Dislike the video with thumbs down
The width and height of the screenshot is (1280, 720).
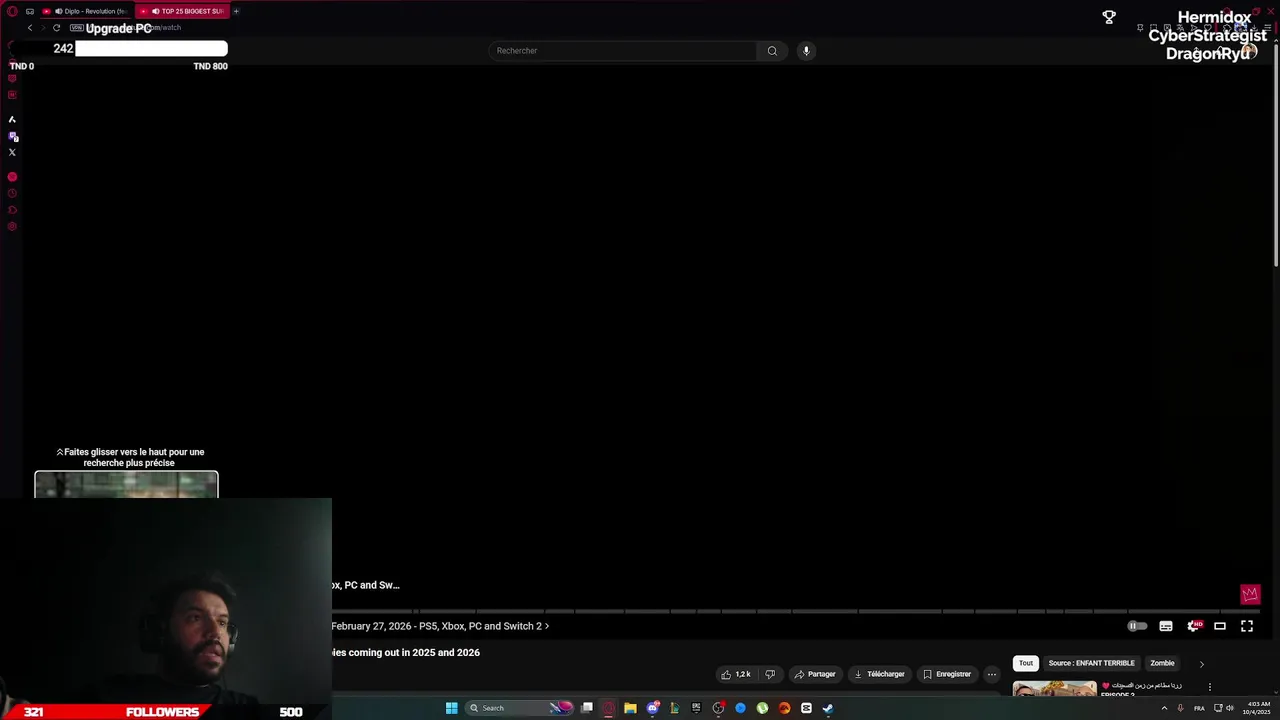coord(770,674)
